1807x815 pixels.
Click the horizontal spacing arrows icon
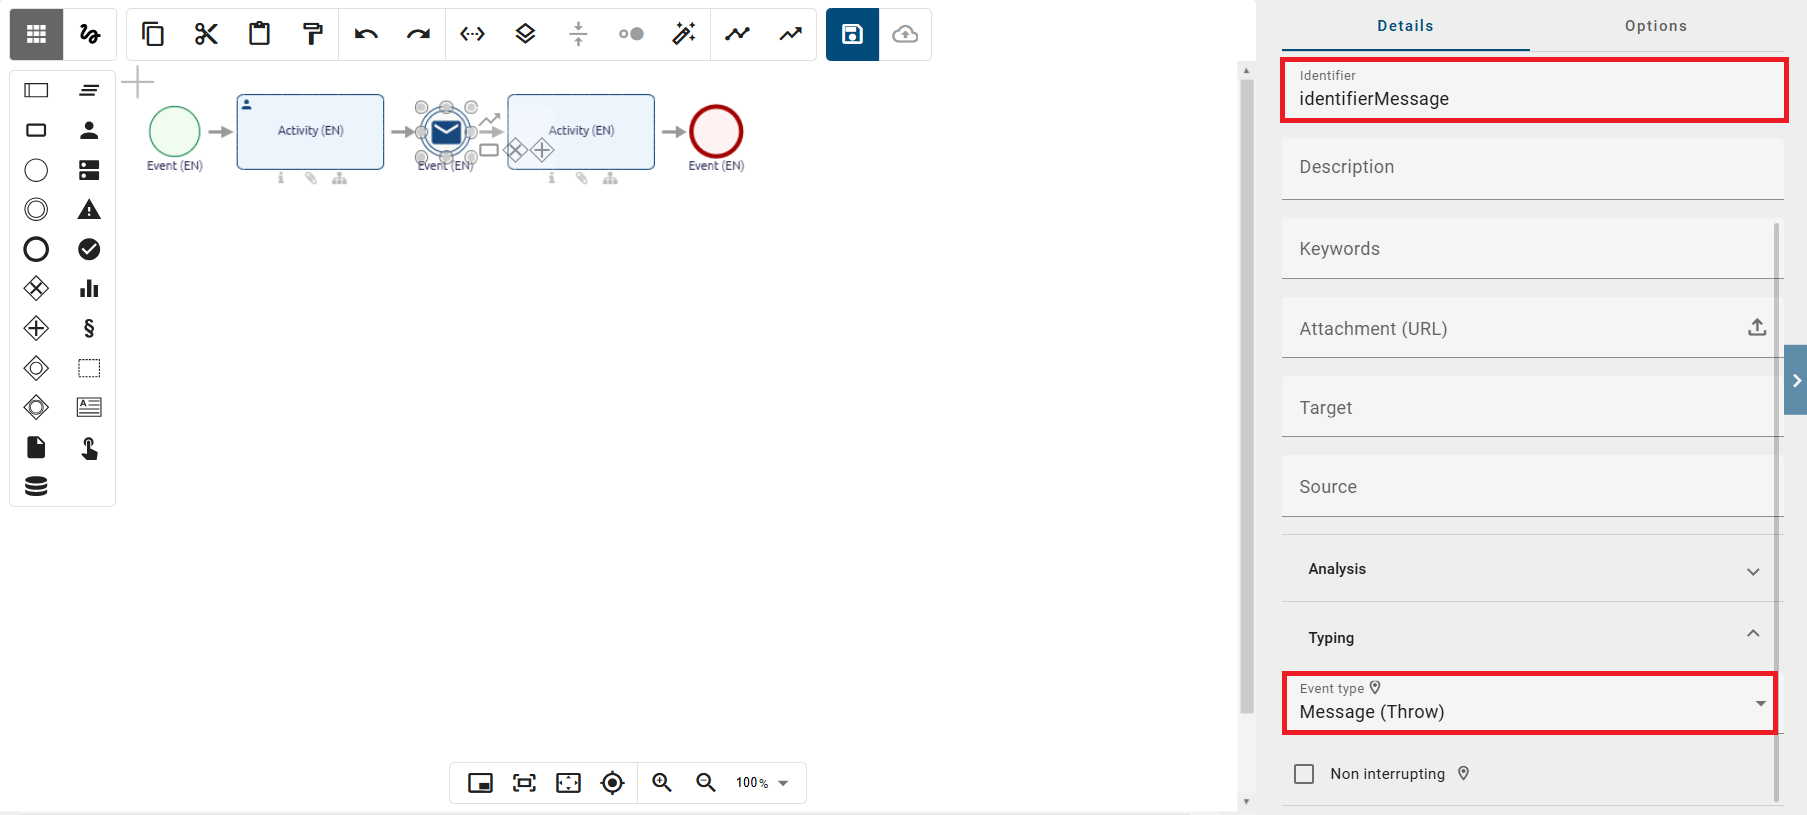click(x=472, y=34)
